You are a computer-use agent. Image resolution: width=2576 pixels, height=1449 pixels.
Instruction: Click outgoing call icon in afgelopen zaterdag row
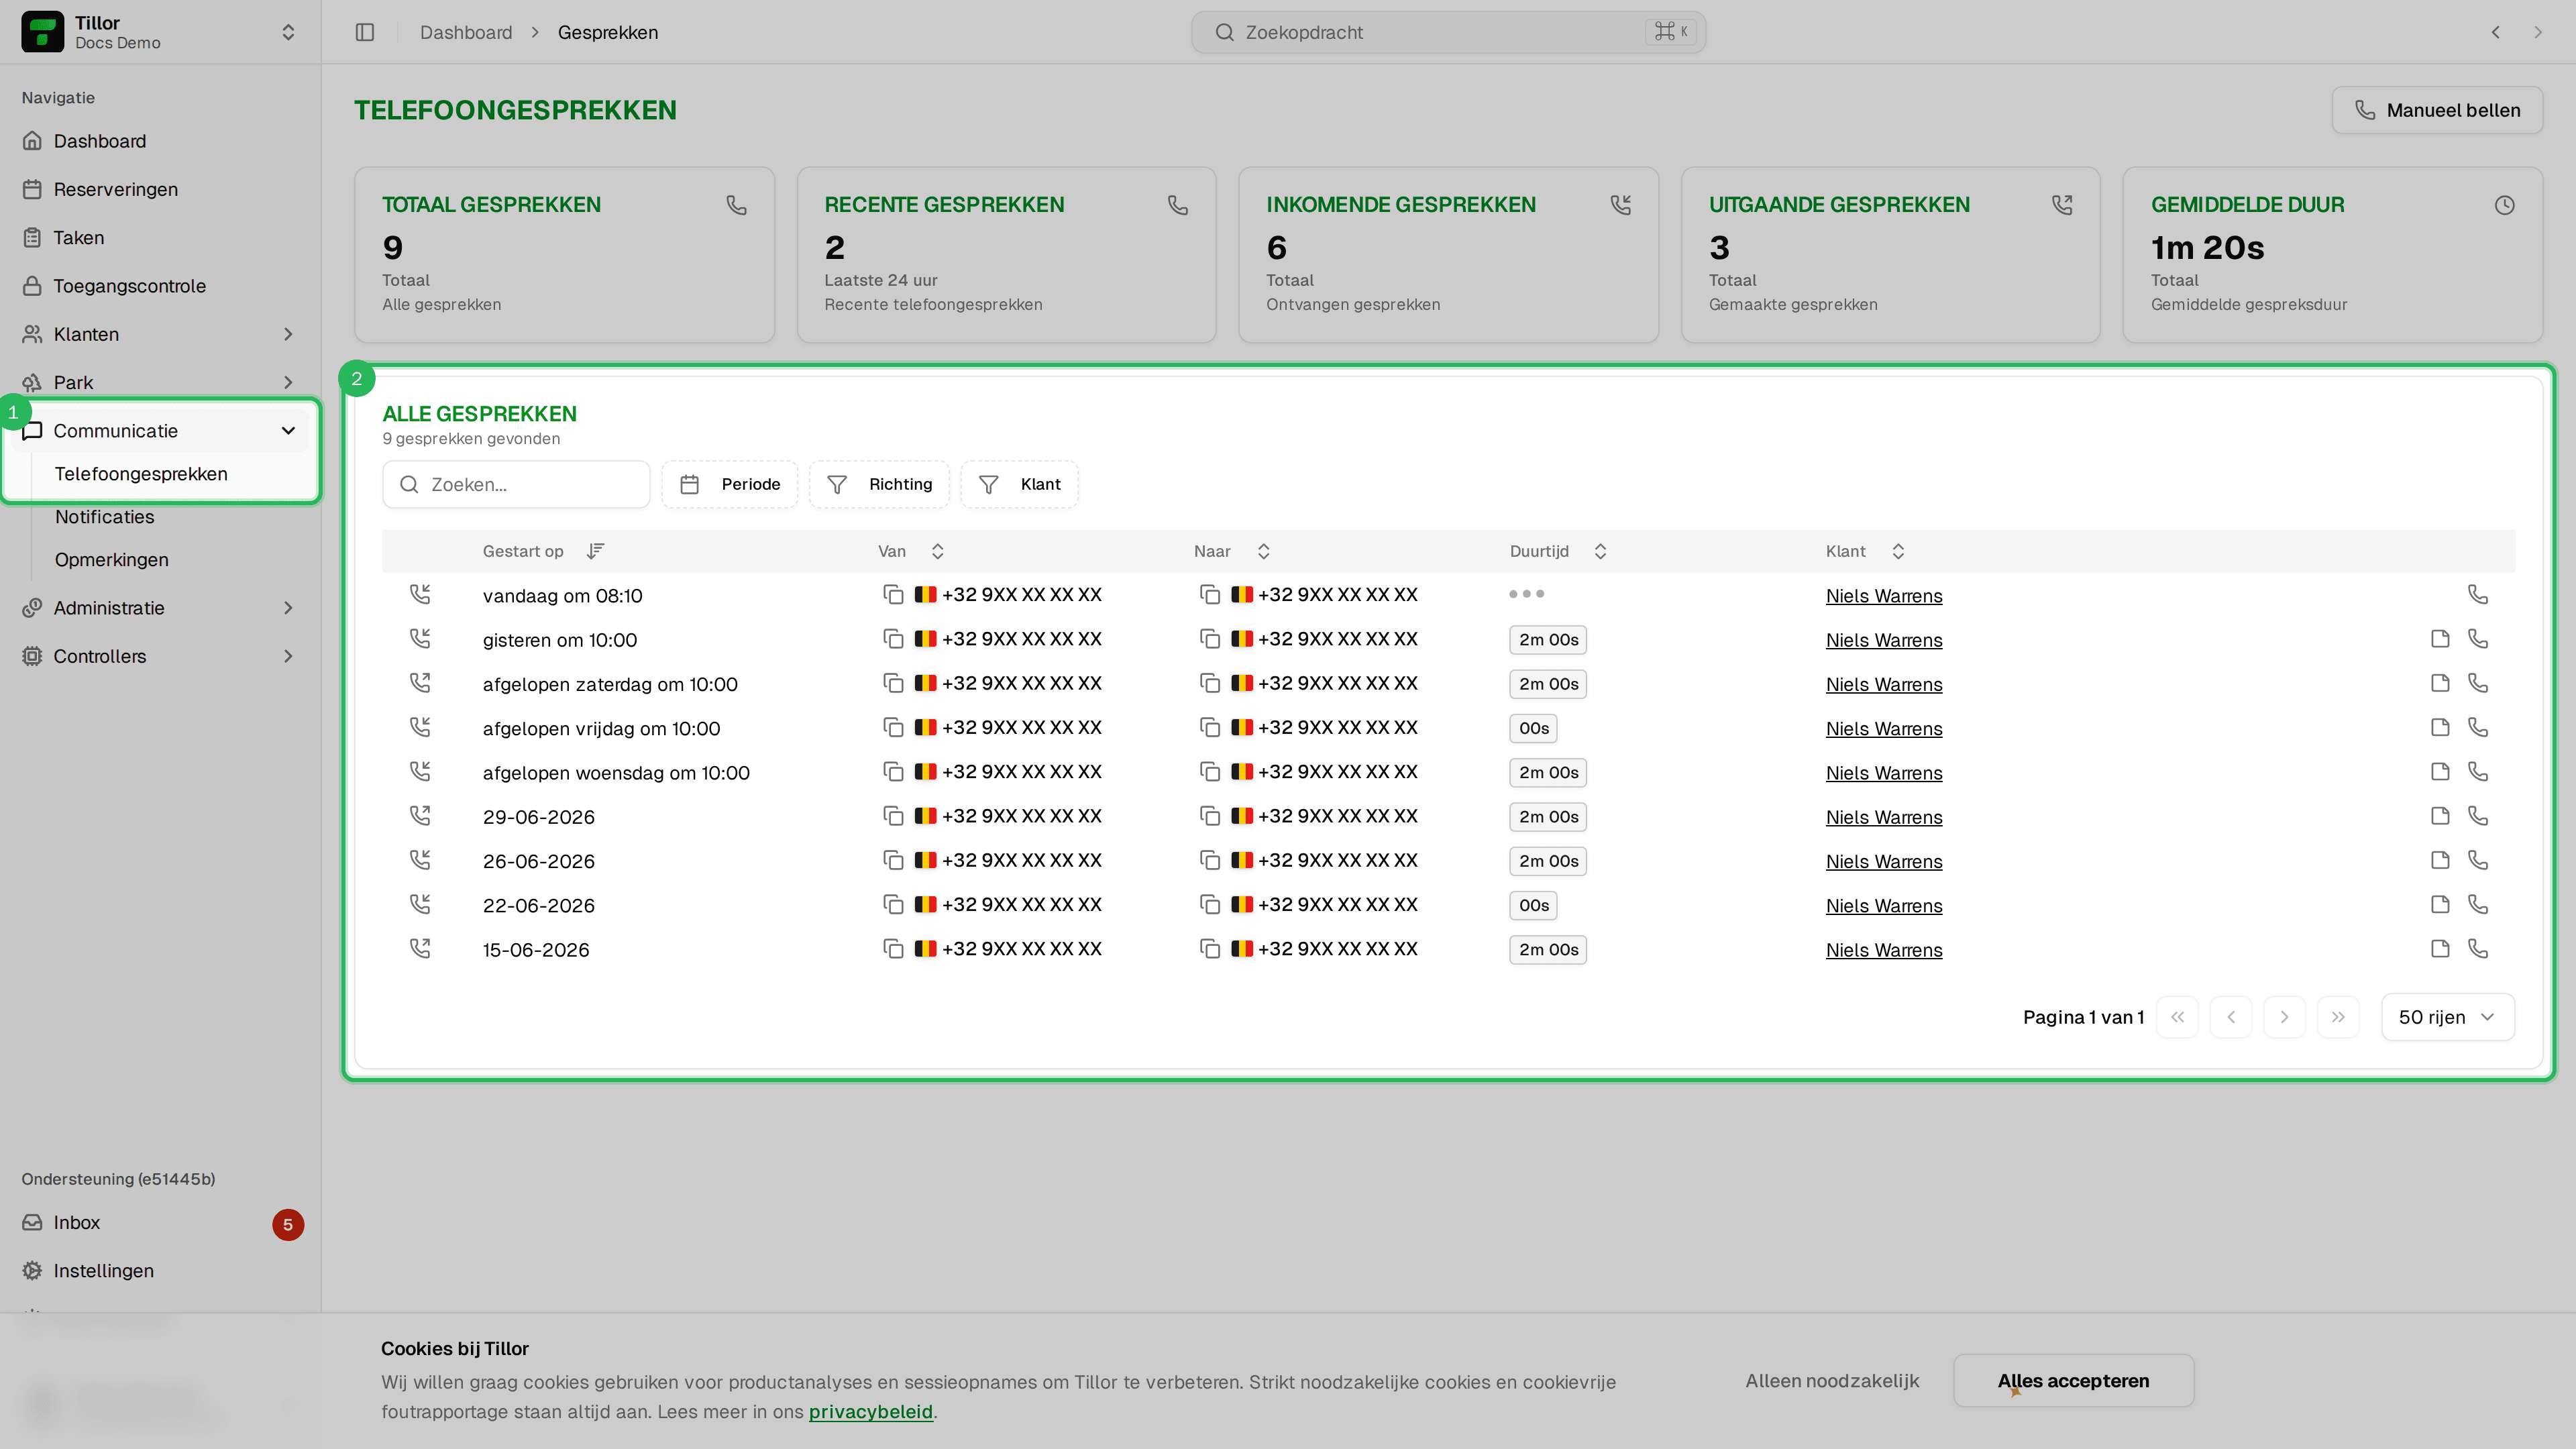click(420, 683)
